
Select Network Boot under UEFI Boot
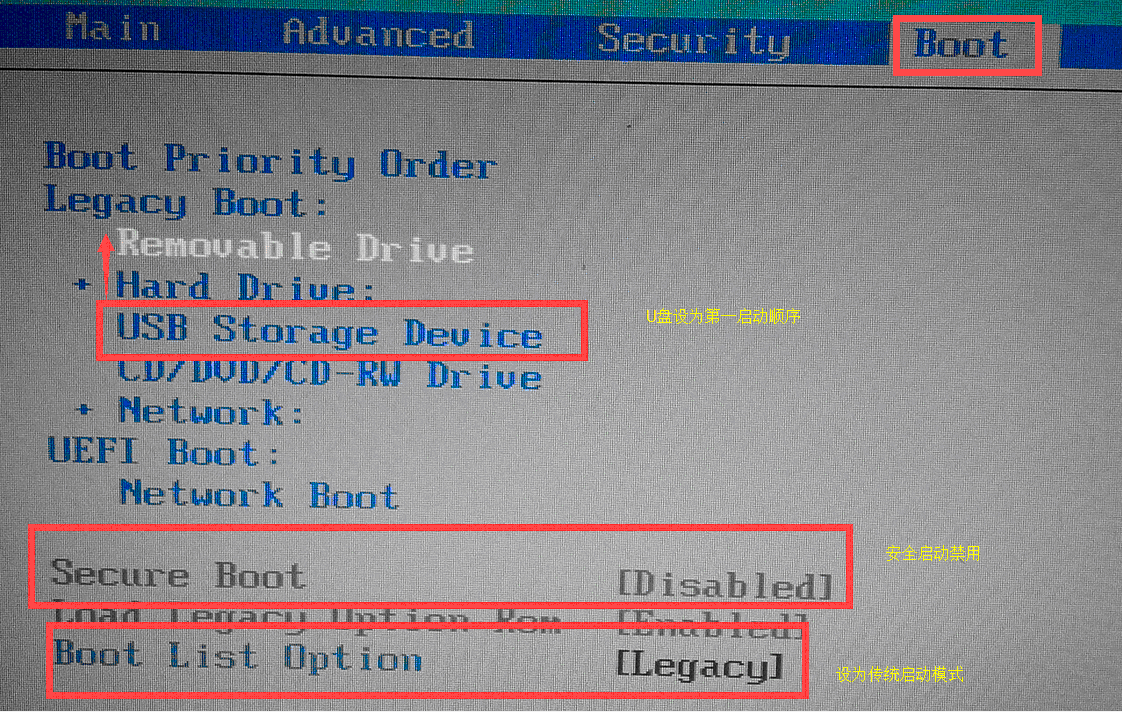pyautogui.click(x=258, y=494)
